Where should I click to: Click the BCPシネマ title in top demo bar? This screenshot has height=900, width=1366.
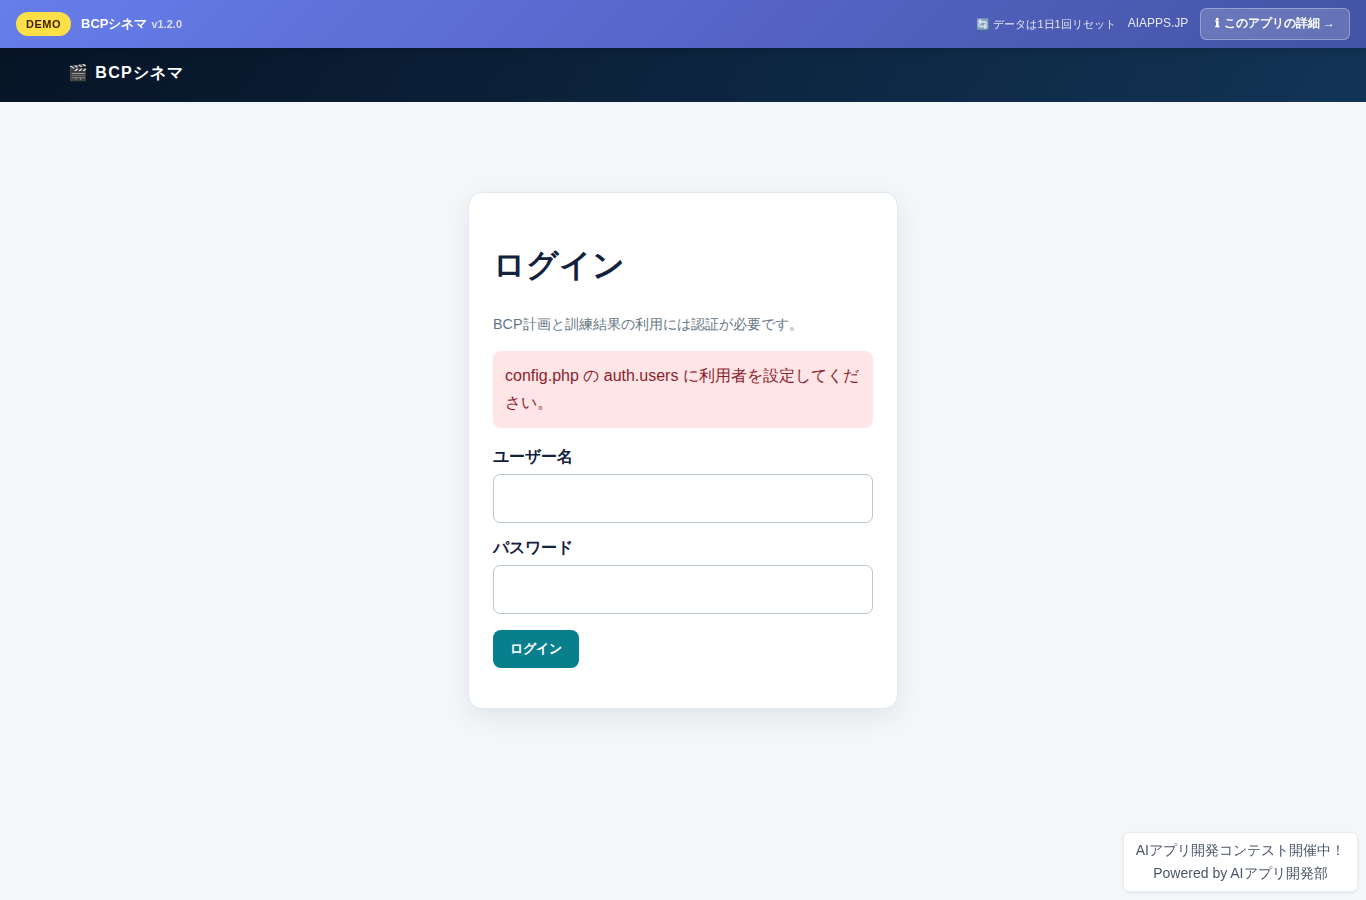tap(113, 24)
